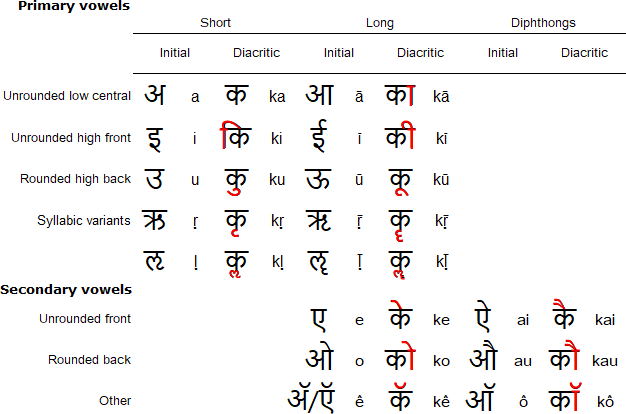Image resolution: width=626 pixels, height=414 pixels.
Task: Click the Diphthongs column header
Action: coord(543,23)
